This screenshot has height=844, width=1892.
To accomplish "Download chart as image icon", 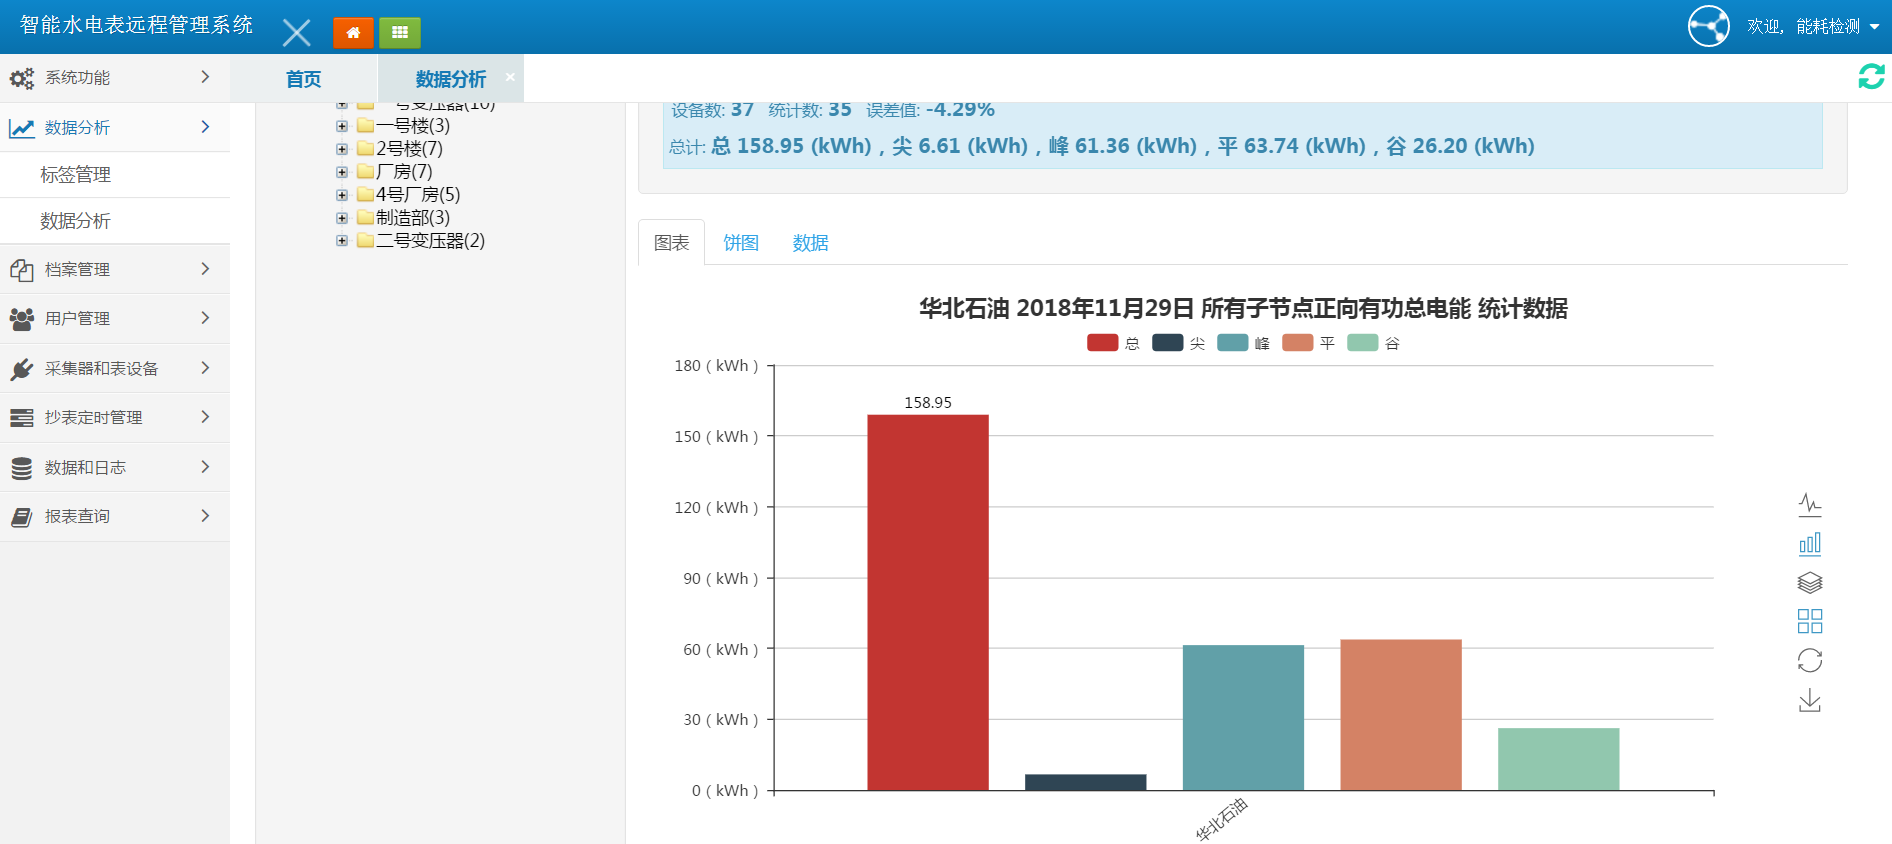I will 1809,701.
